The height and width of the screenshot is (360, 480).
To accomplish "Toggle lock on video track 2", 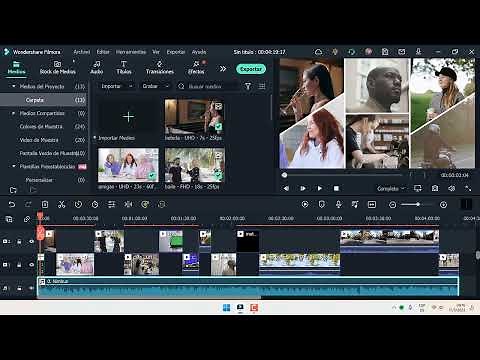I will (19, 241).
